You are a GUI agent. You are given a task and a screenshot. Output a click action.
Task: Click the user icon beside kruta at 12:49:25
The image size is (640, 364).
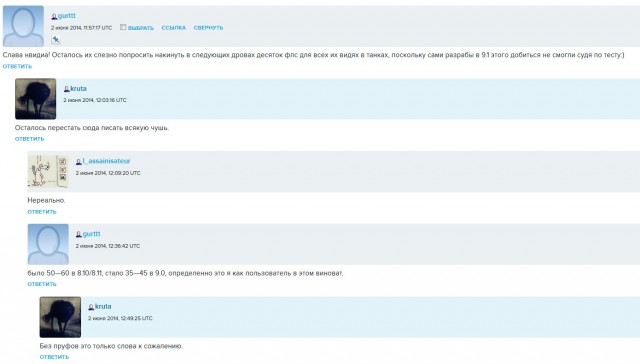(x=91, y=307)
